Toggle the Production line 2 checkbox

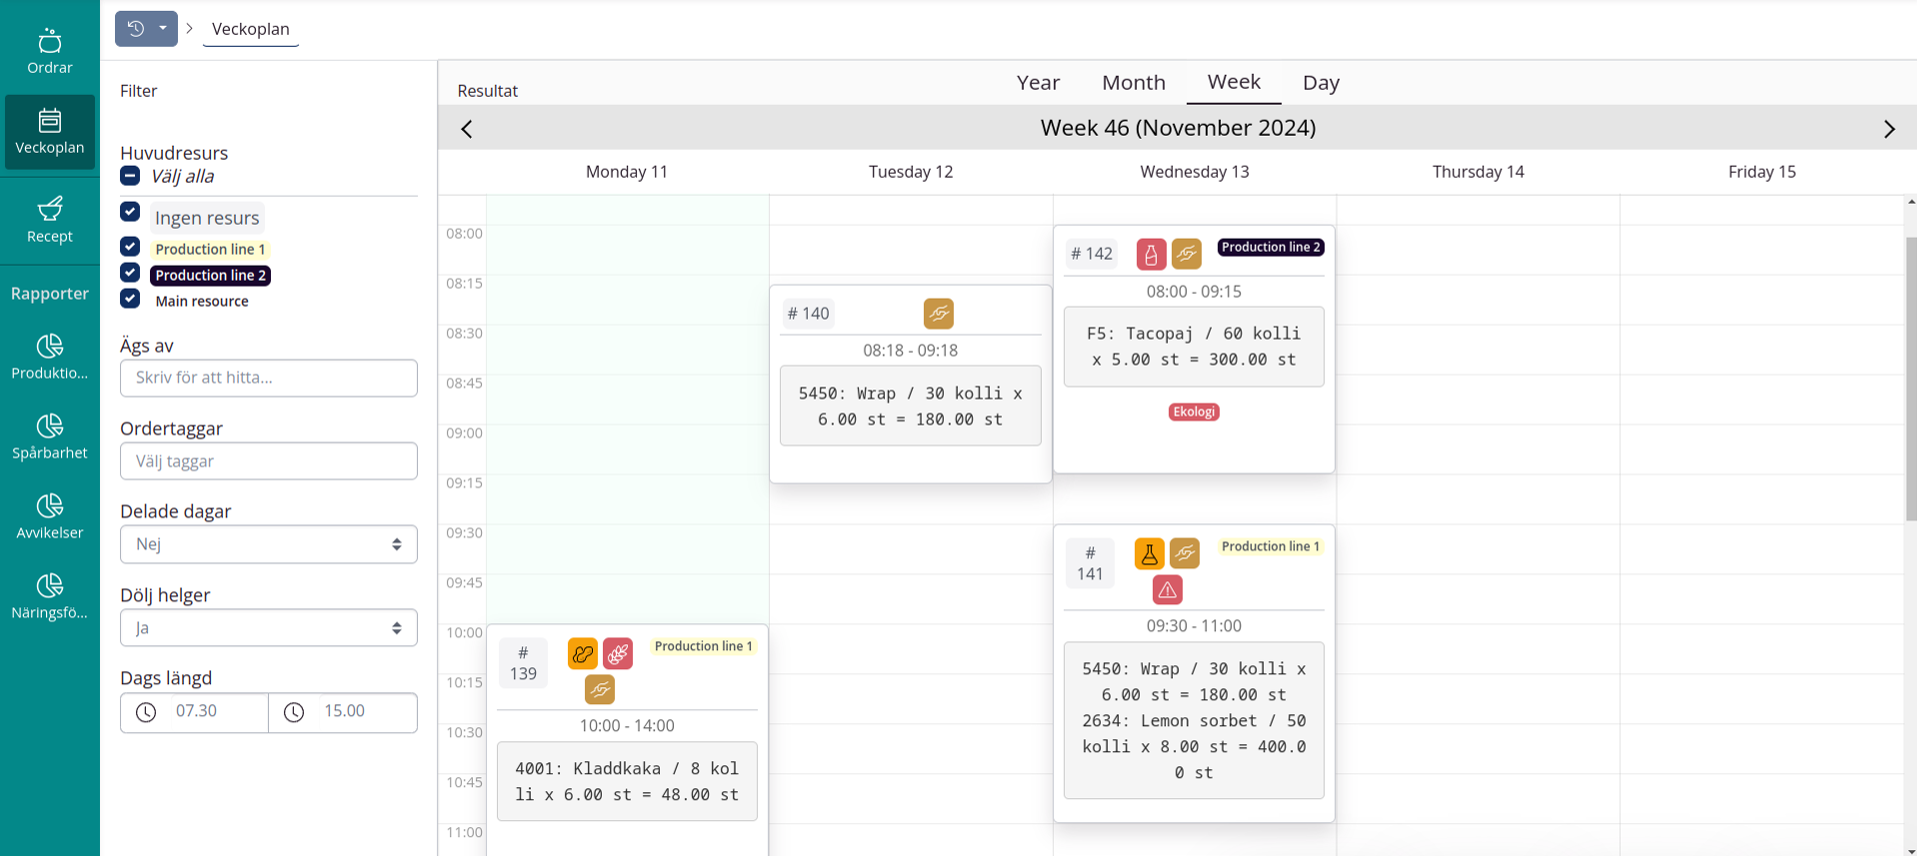[130, 273]
